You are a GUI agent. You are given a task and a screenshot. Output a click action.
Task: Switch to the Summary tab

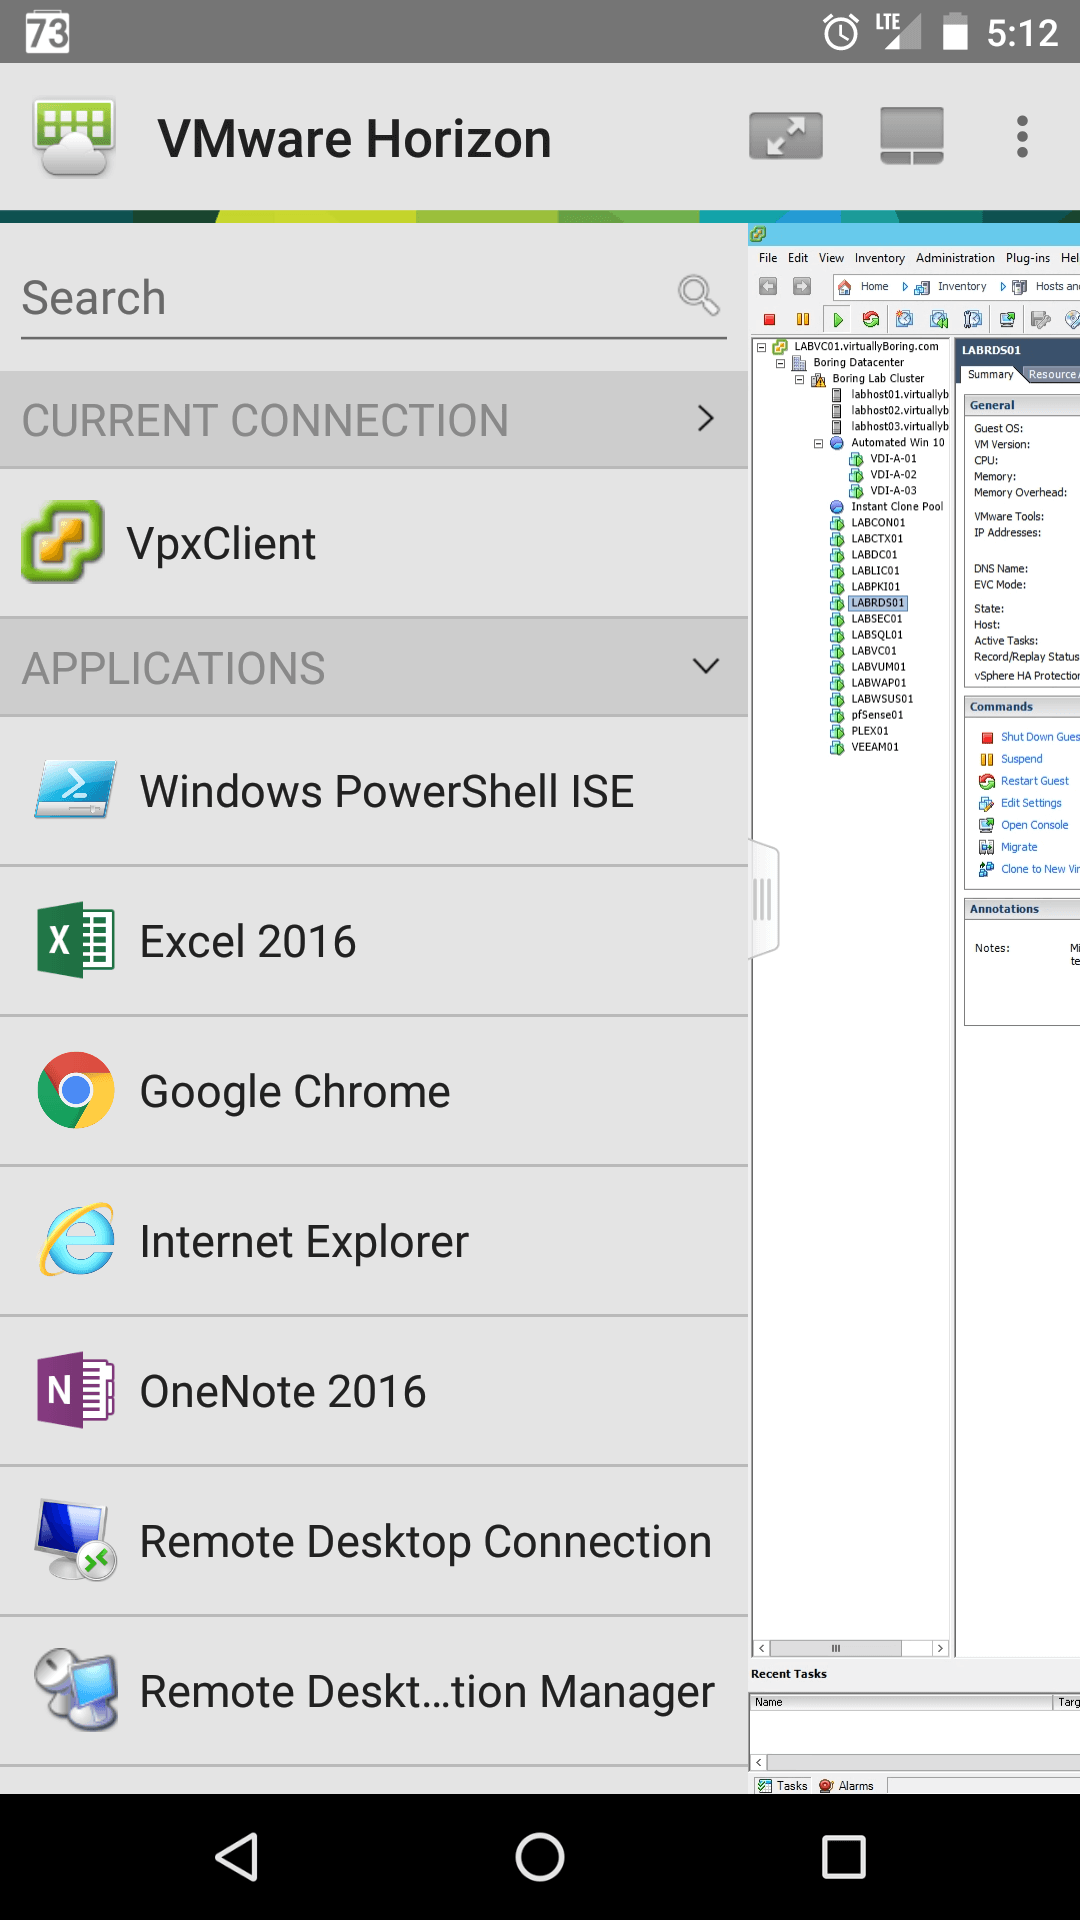(x=990, y=374)
